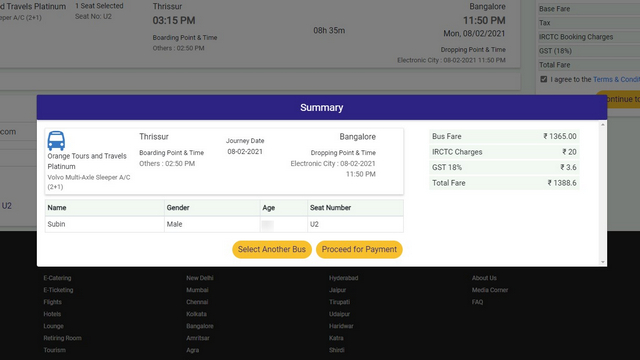Open the Terms & Conditions link

click(616, 79)
